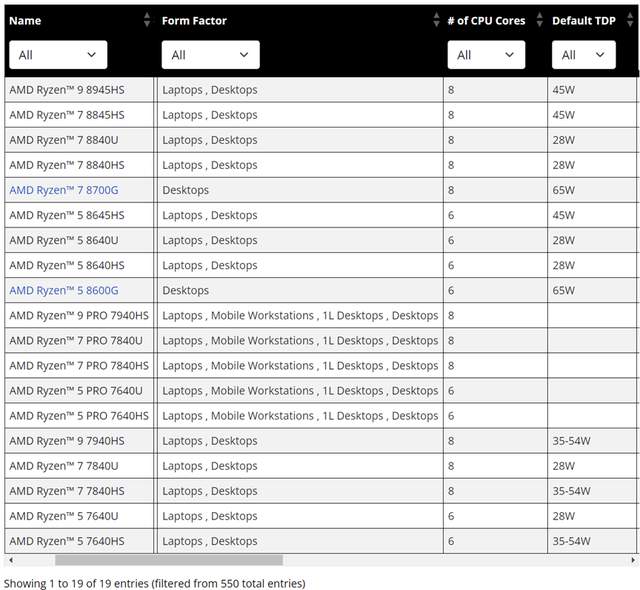Select the AMD Ryzen 9 7940HS name cell
This screenshot has height=590, width=640.
click(79, 441)
